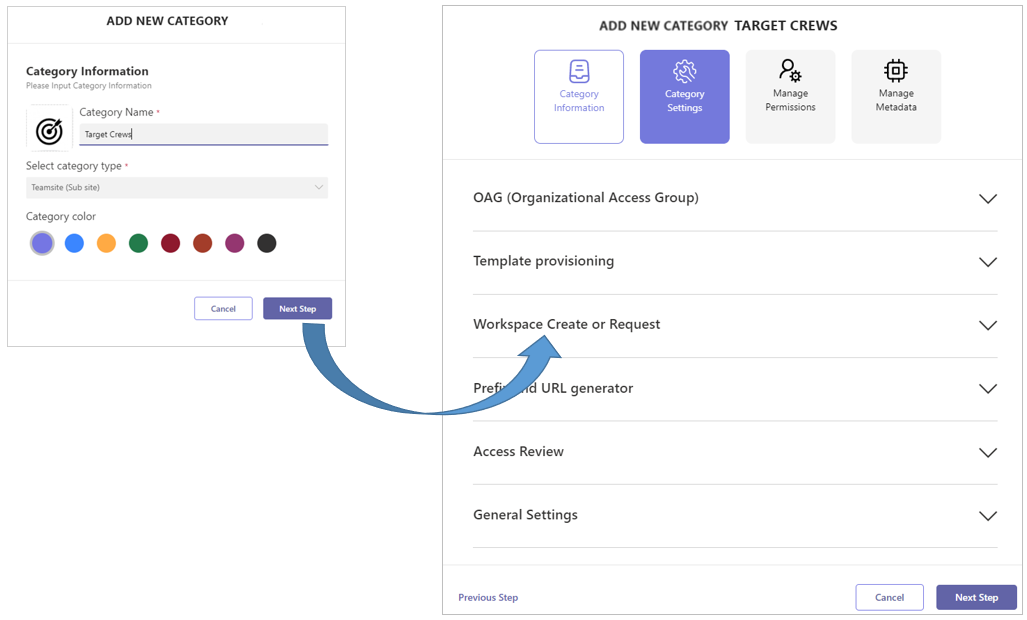This screenshot has width=1027, height=620.
Task: Open Manage Permissions user-gear icon
Action: click(791, 70)
